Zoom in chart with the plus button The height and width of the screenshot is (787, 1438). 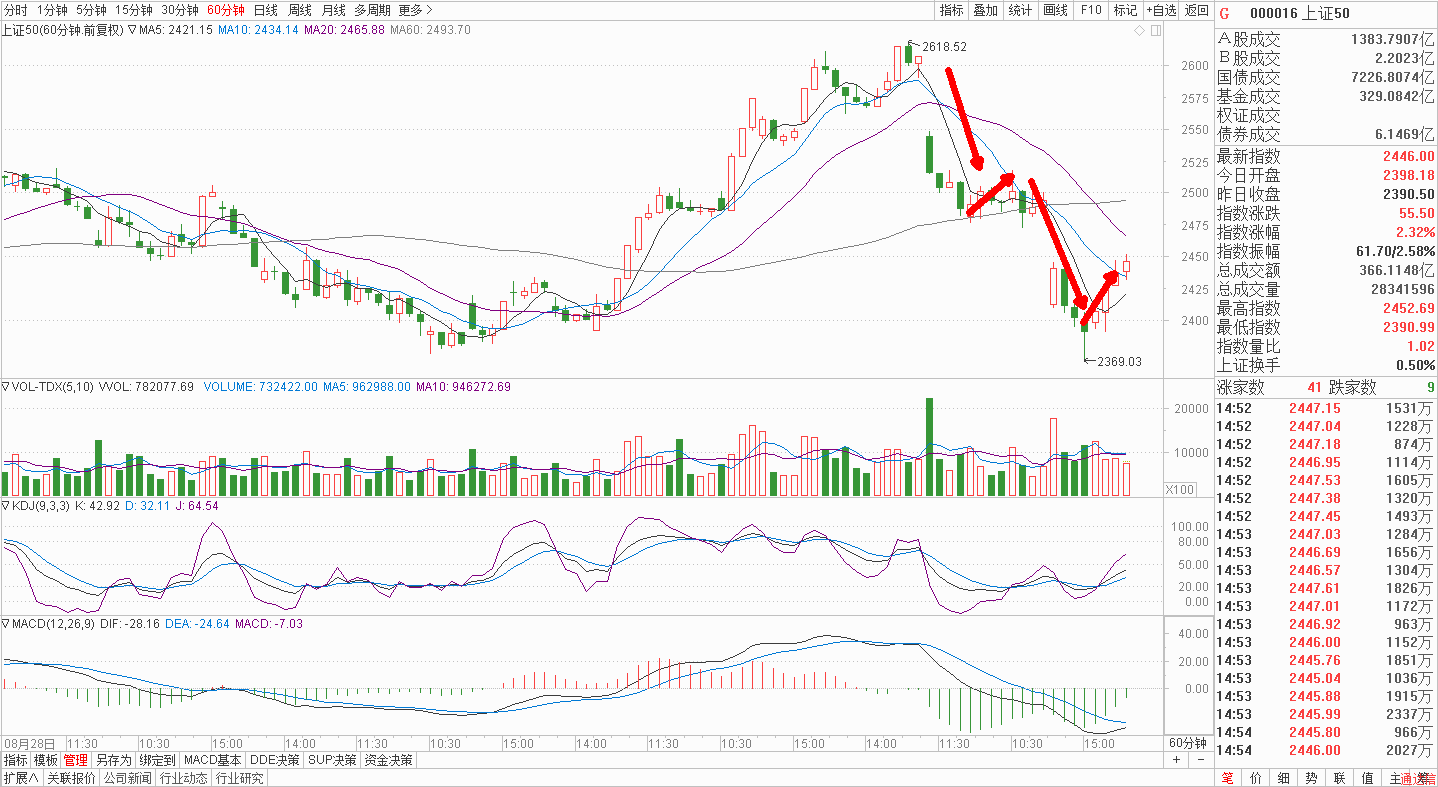[1176, 760]
